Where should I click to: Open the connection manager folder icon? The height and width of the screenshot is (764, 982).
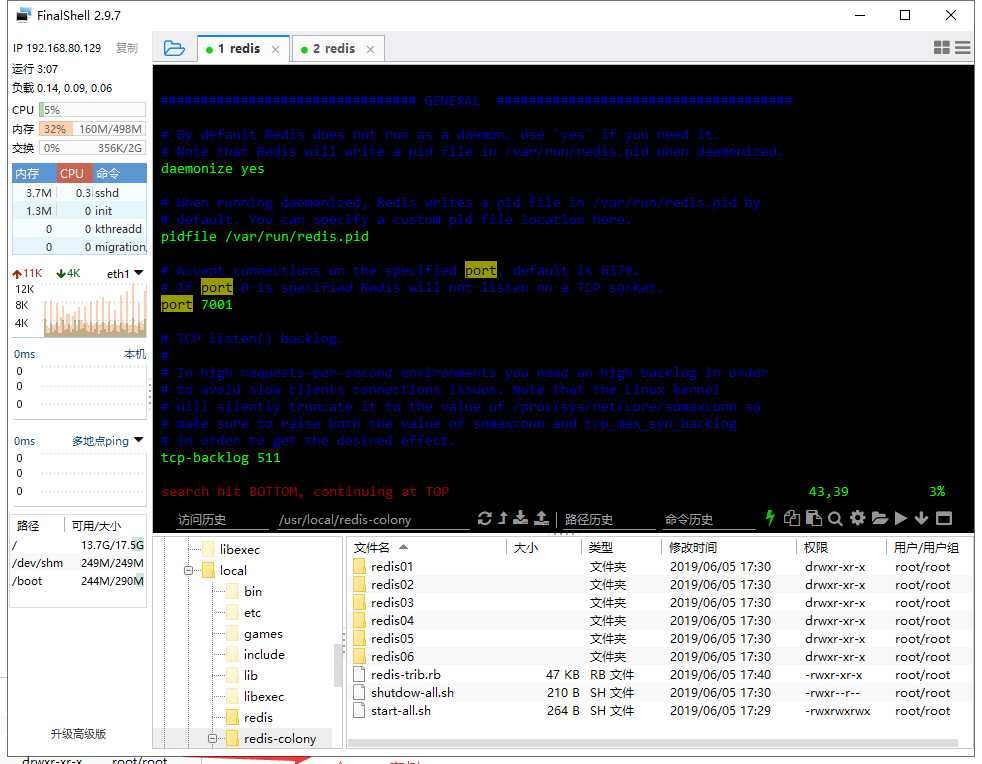click(174, 48)
